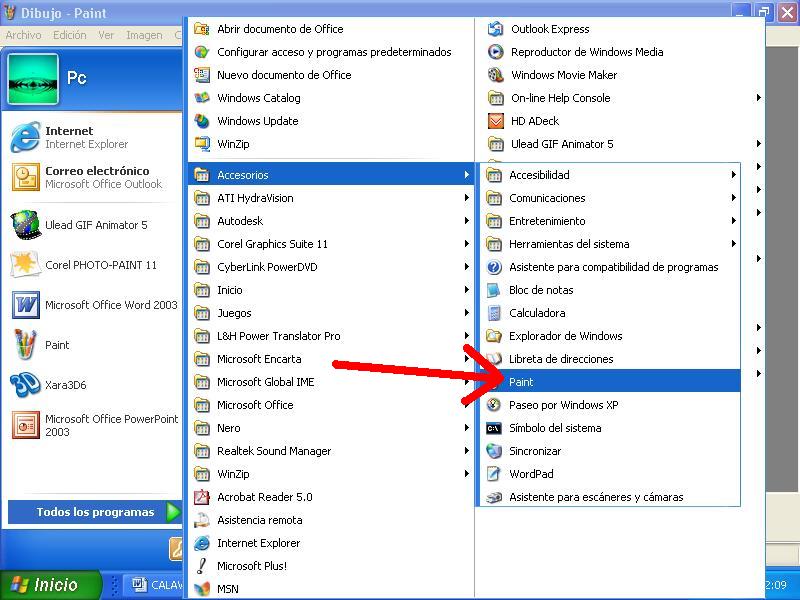Launch WordPad
This screenshot has height=600, width=800.
610,473
